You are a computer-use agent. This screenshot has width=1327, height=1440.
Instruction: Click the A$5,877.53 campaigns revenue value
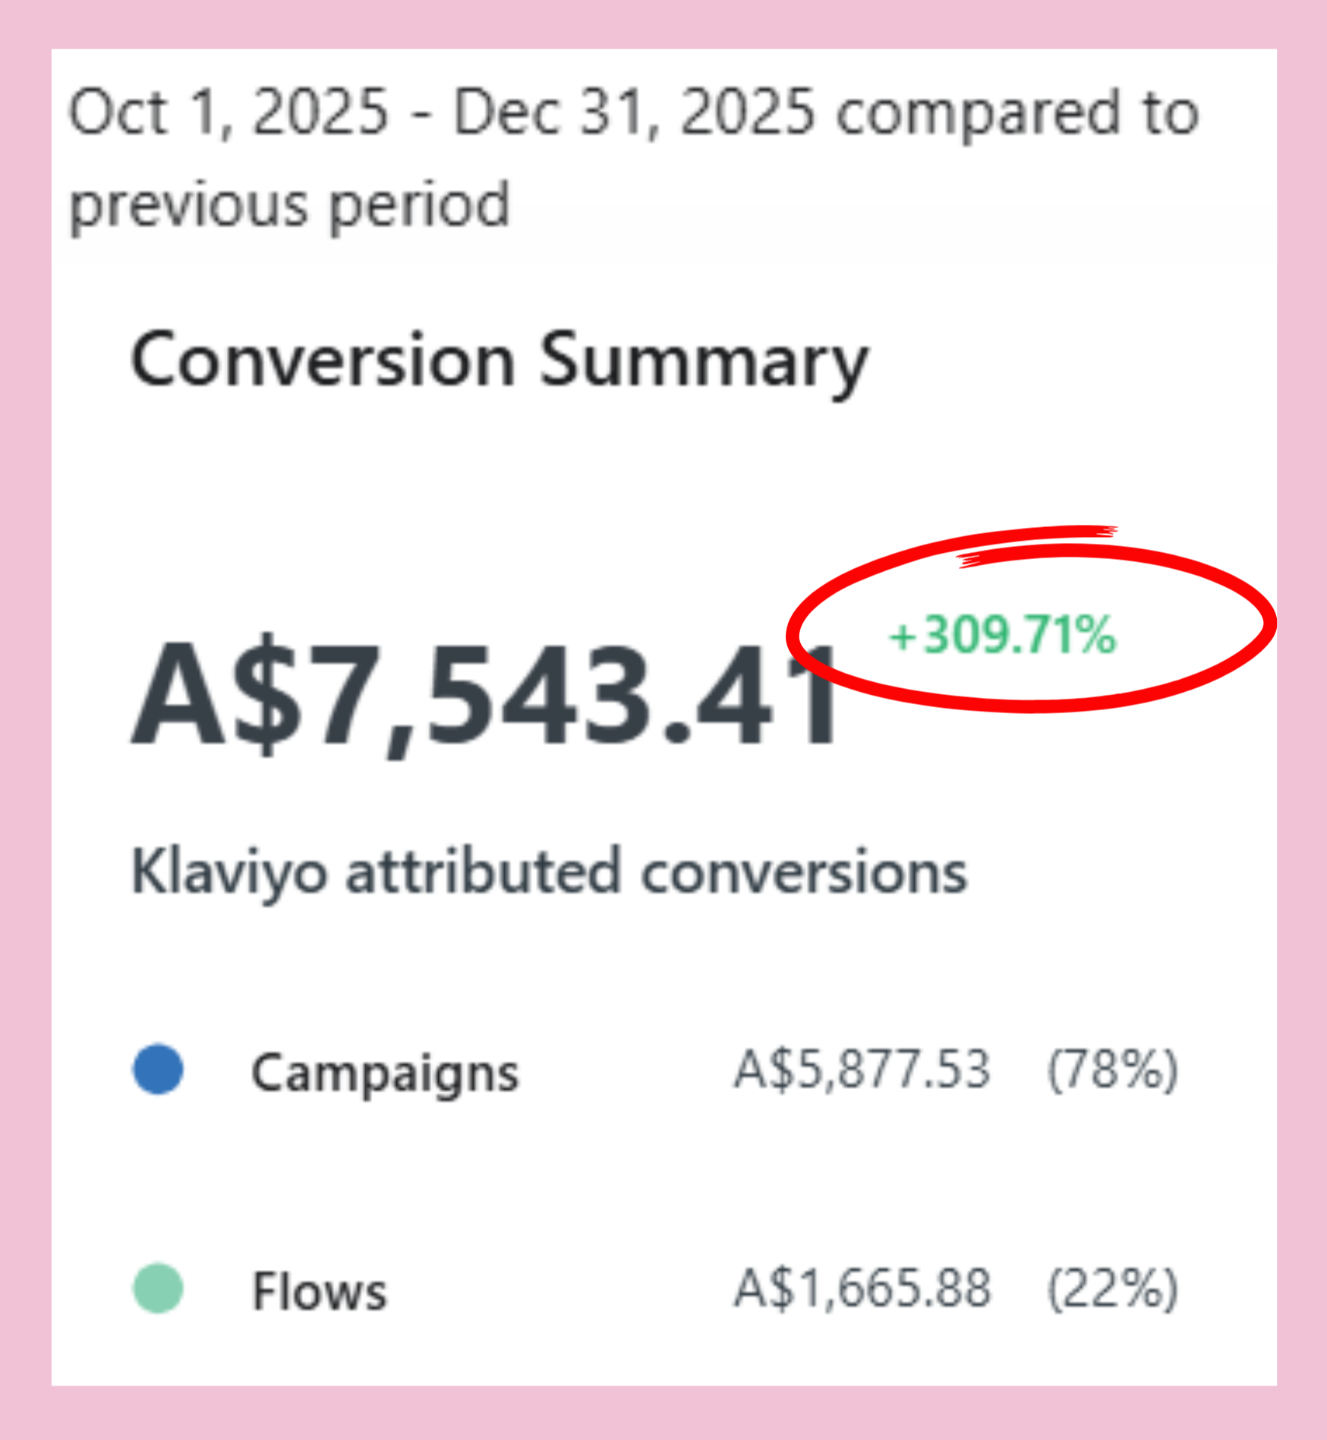[x=862, y=1069]
